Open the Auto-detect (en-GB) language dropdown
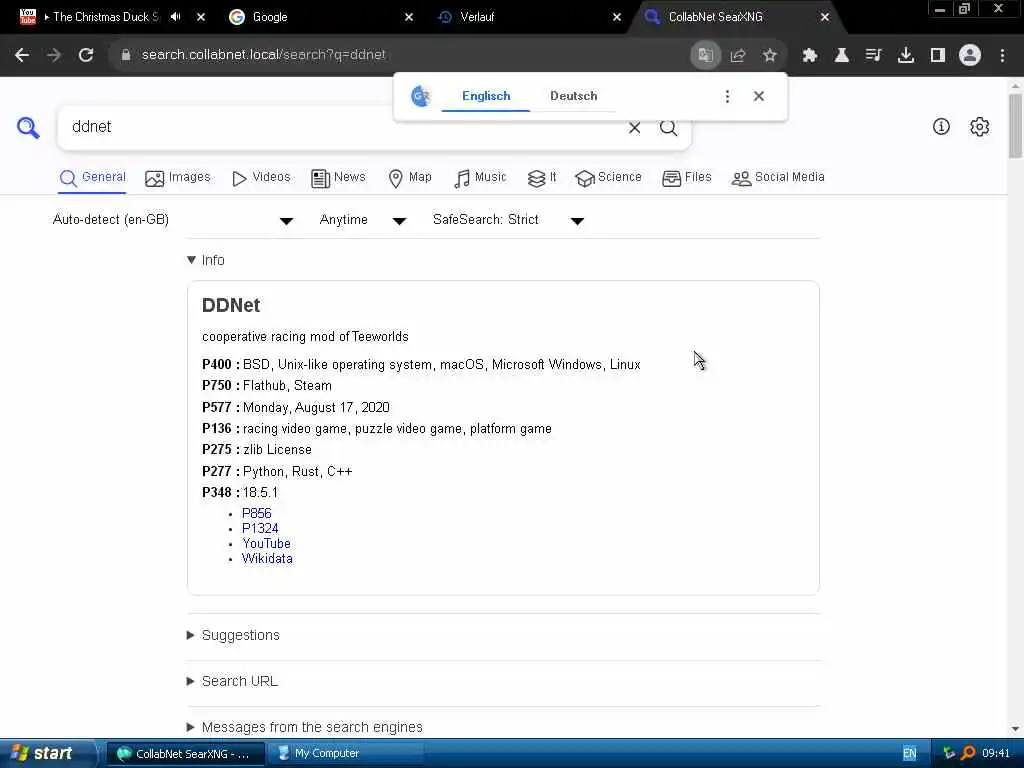Image resolution: width=1024 pixels, height=768 pixels. click(x=172, y=220)
